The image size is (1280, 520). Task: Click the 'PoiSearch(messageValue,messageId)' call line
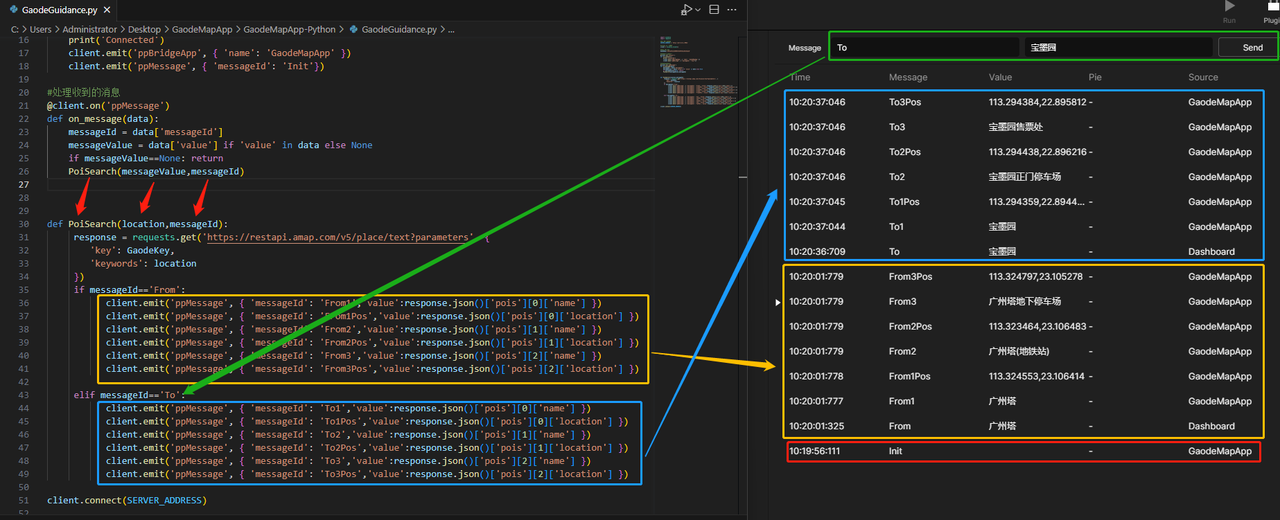tap(156, 172)
